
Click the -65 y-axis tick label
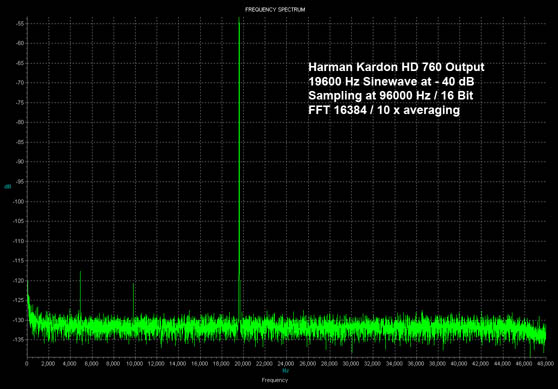pyautogui.click(x=20, y=63)
